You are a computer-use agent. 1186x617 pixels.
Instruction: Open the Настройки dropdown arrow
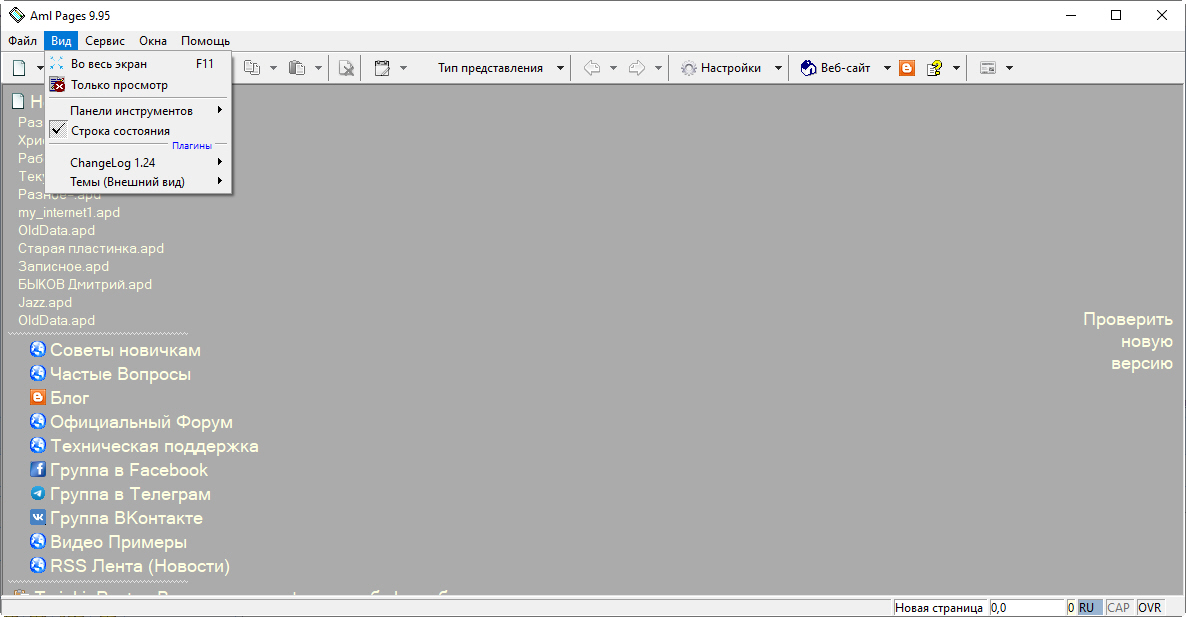tap(778, 68)
